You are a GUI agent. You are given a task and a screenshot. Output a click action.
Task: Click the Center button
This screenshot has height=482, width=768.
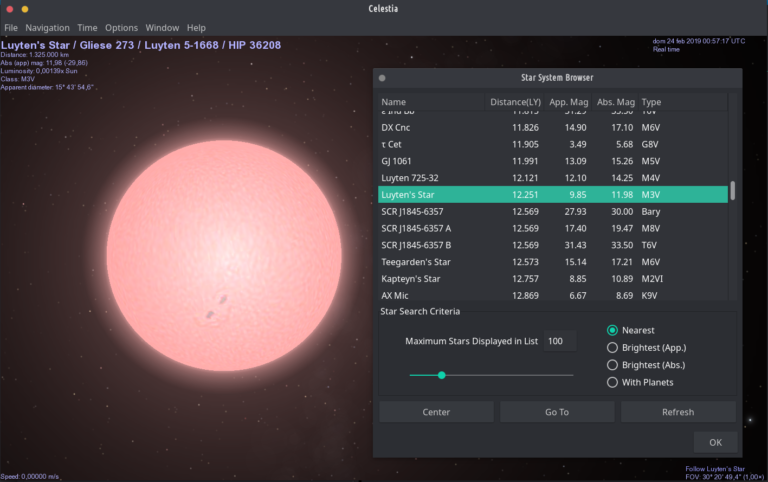[x=436, y=412]
